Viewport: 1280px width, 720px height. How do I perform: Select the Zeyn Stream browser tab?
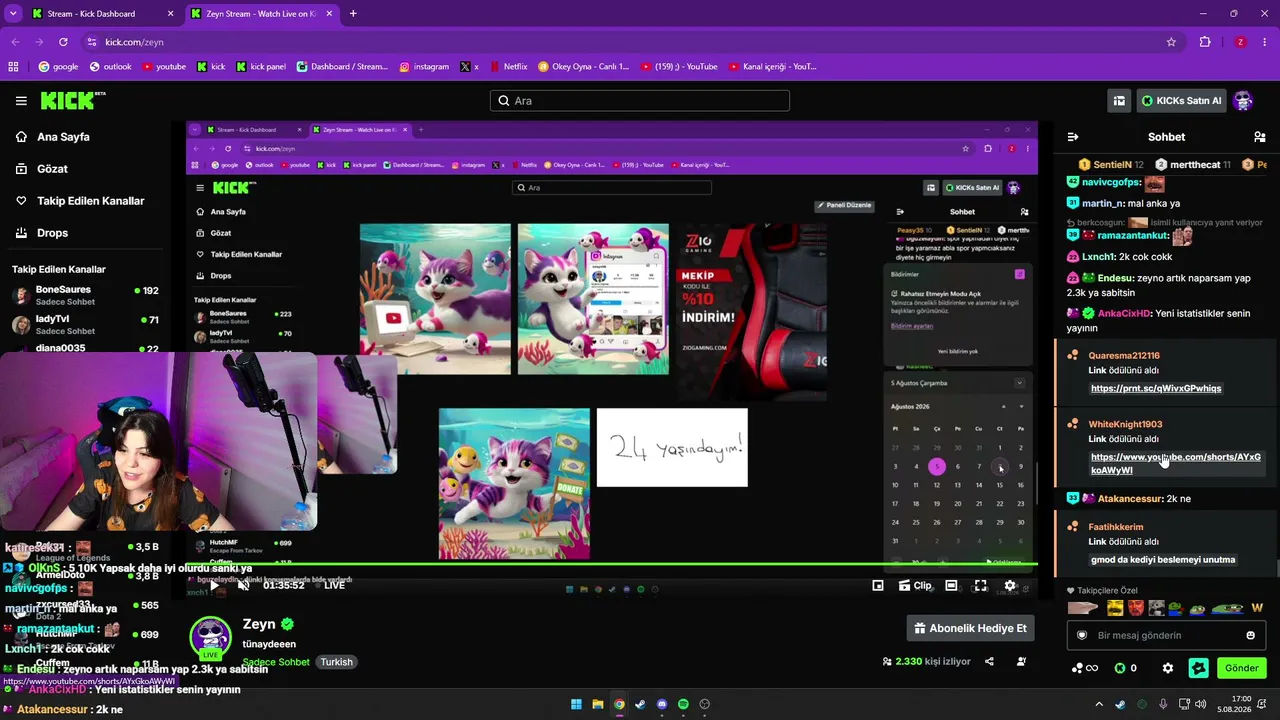(261, 14)
